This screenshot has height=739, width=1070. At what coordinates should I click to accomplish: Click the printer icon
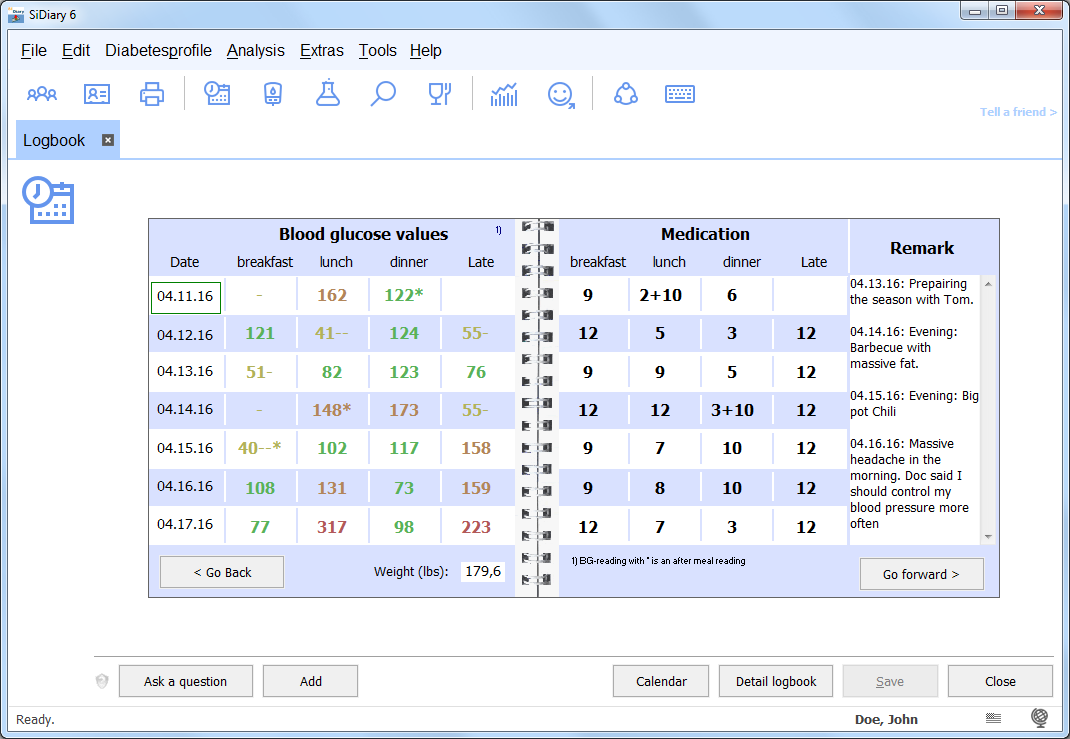coord(151,94)
